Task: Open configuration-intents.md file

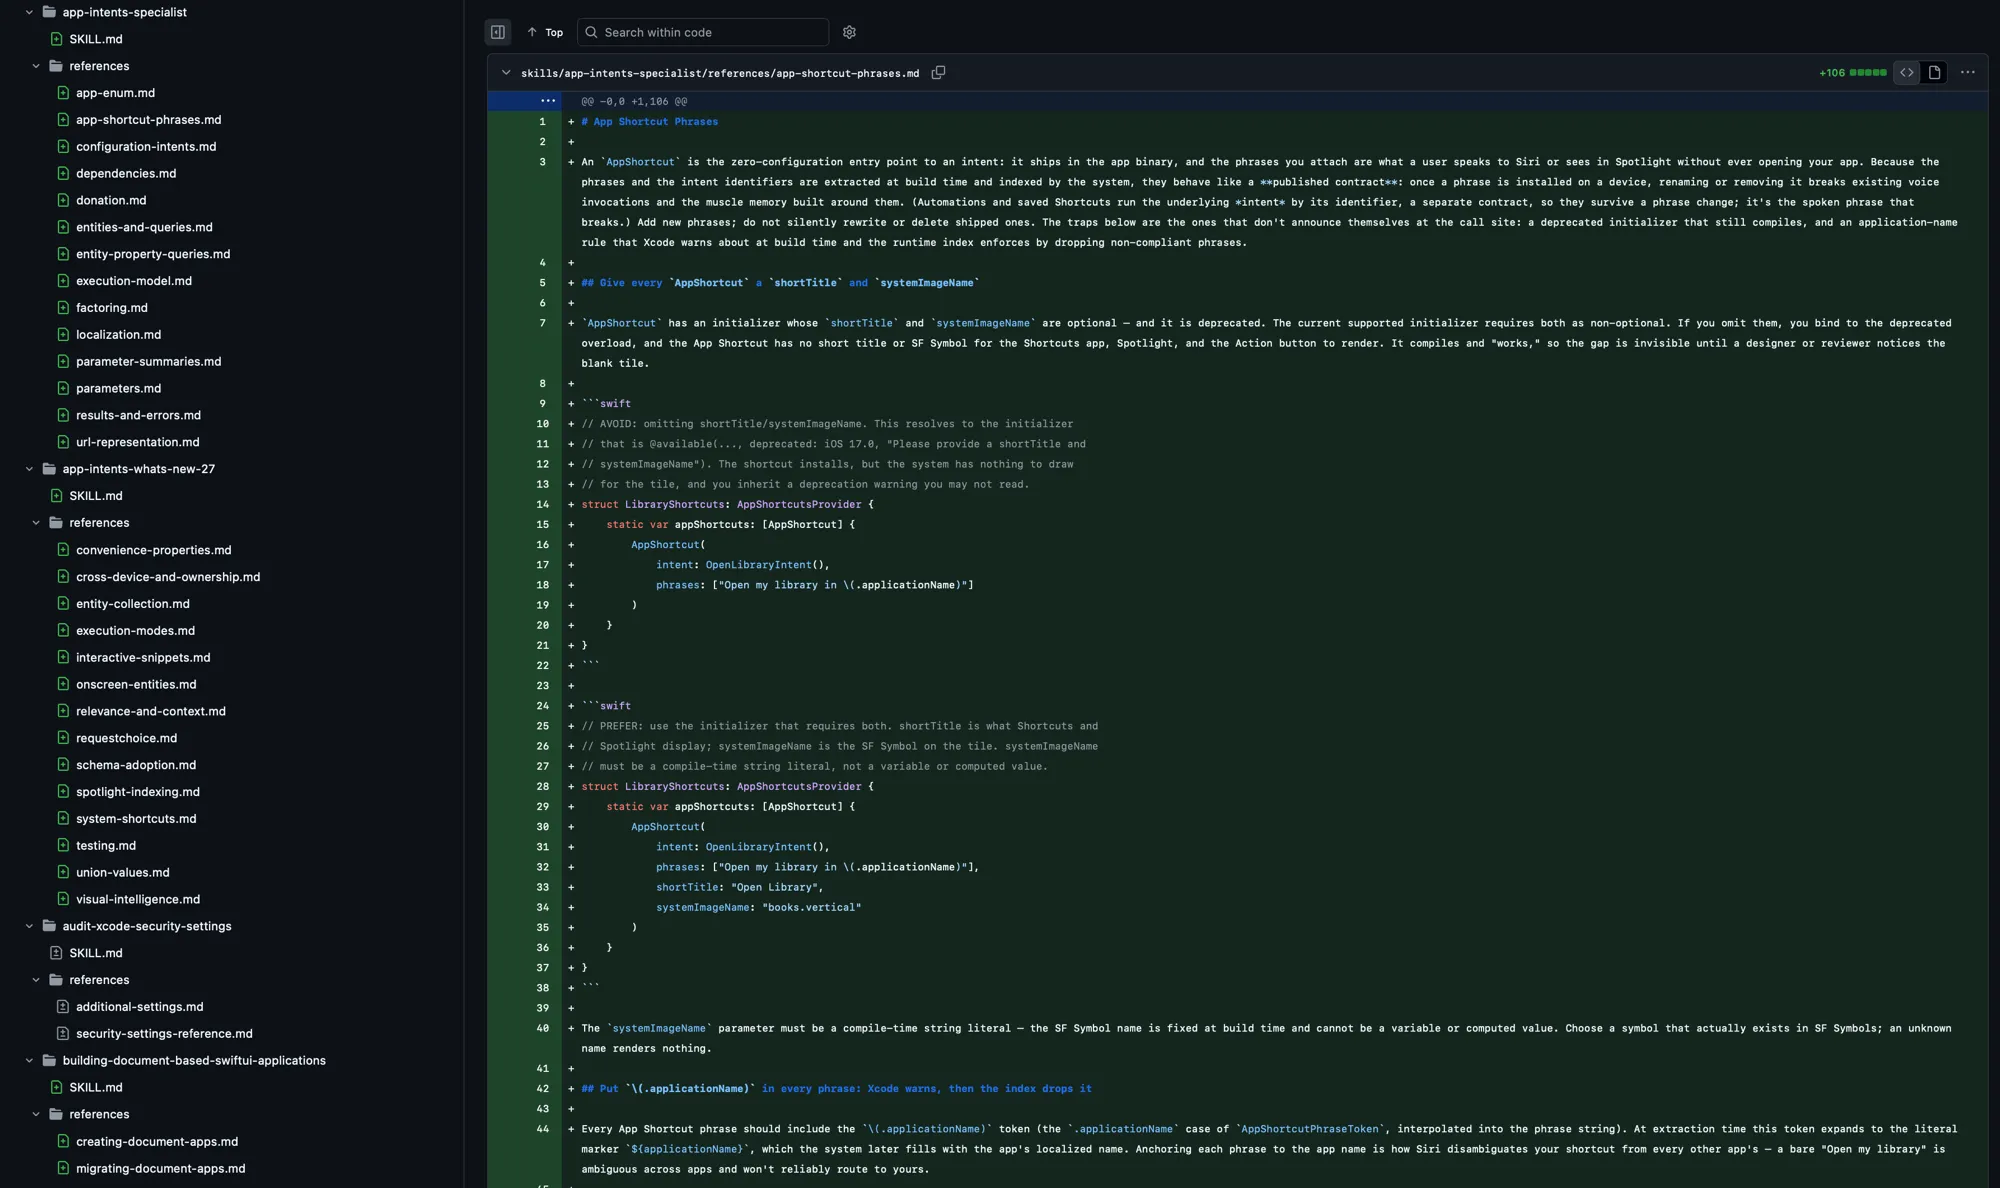Action: point(146,147)
